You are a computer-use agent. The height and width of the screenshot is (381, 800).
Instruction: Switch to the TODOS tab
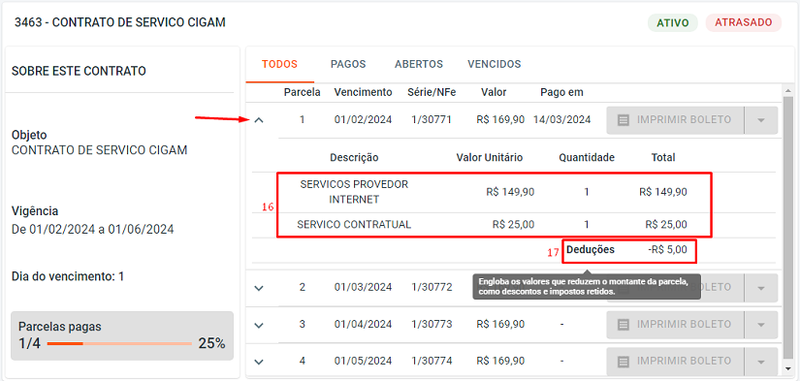click(x=280, y=64)
